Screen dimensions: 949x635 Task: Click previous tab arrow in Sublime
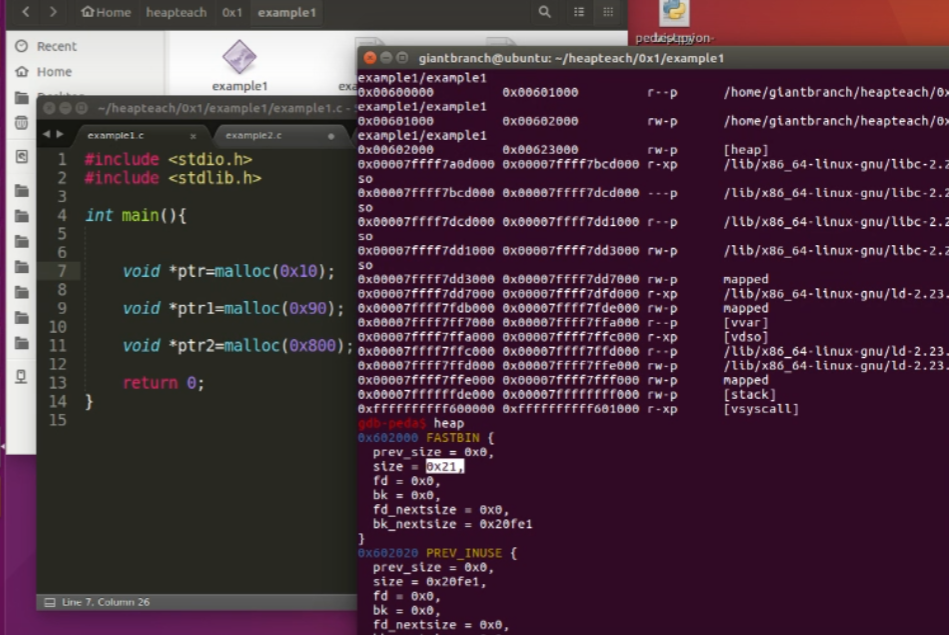click(46, 134)
